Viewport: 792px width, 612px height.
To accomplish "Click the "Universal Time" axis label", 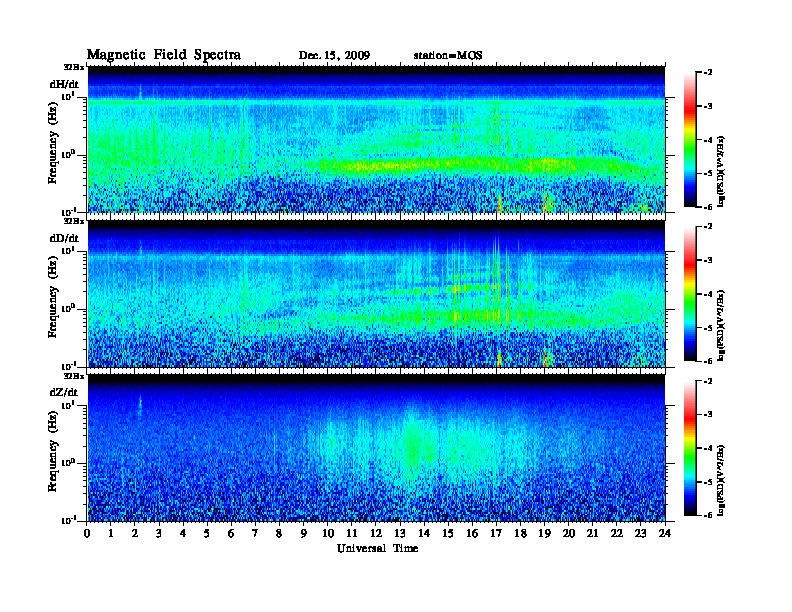I will point(377,548).
